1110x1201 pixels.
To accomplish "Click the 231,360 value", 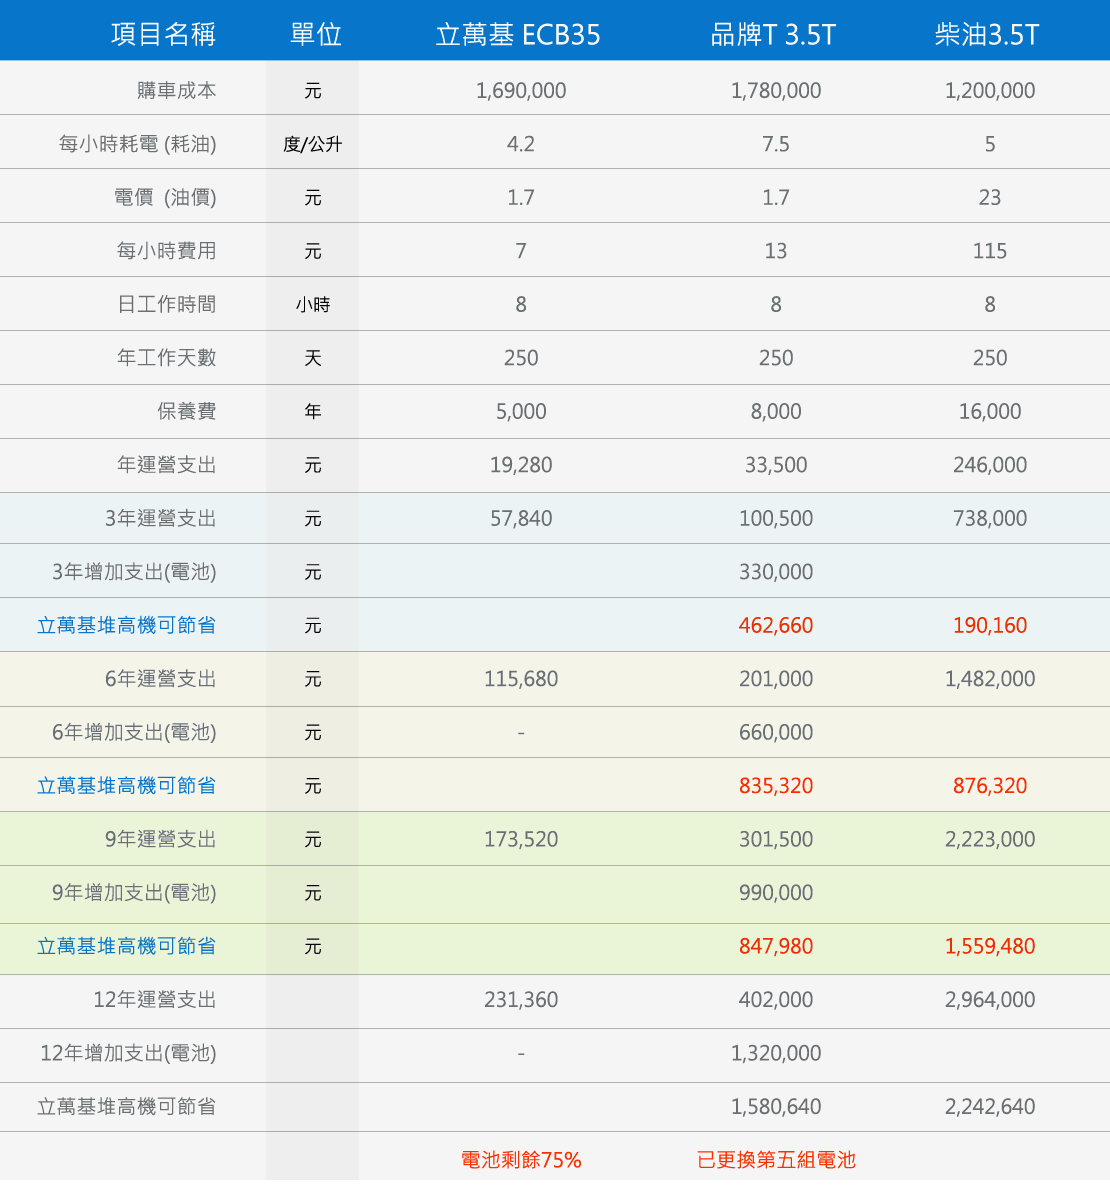I will [x=521, y=1000].
